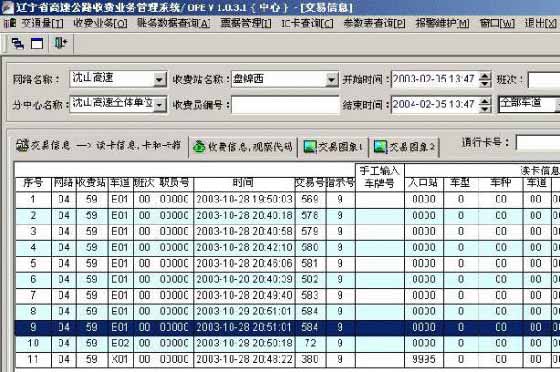This screenshot has height=372, width=560.
Task: Click the 开始时间 date field
Action: (x=435, y=79)
